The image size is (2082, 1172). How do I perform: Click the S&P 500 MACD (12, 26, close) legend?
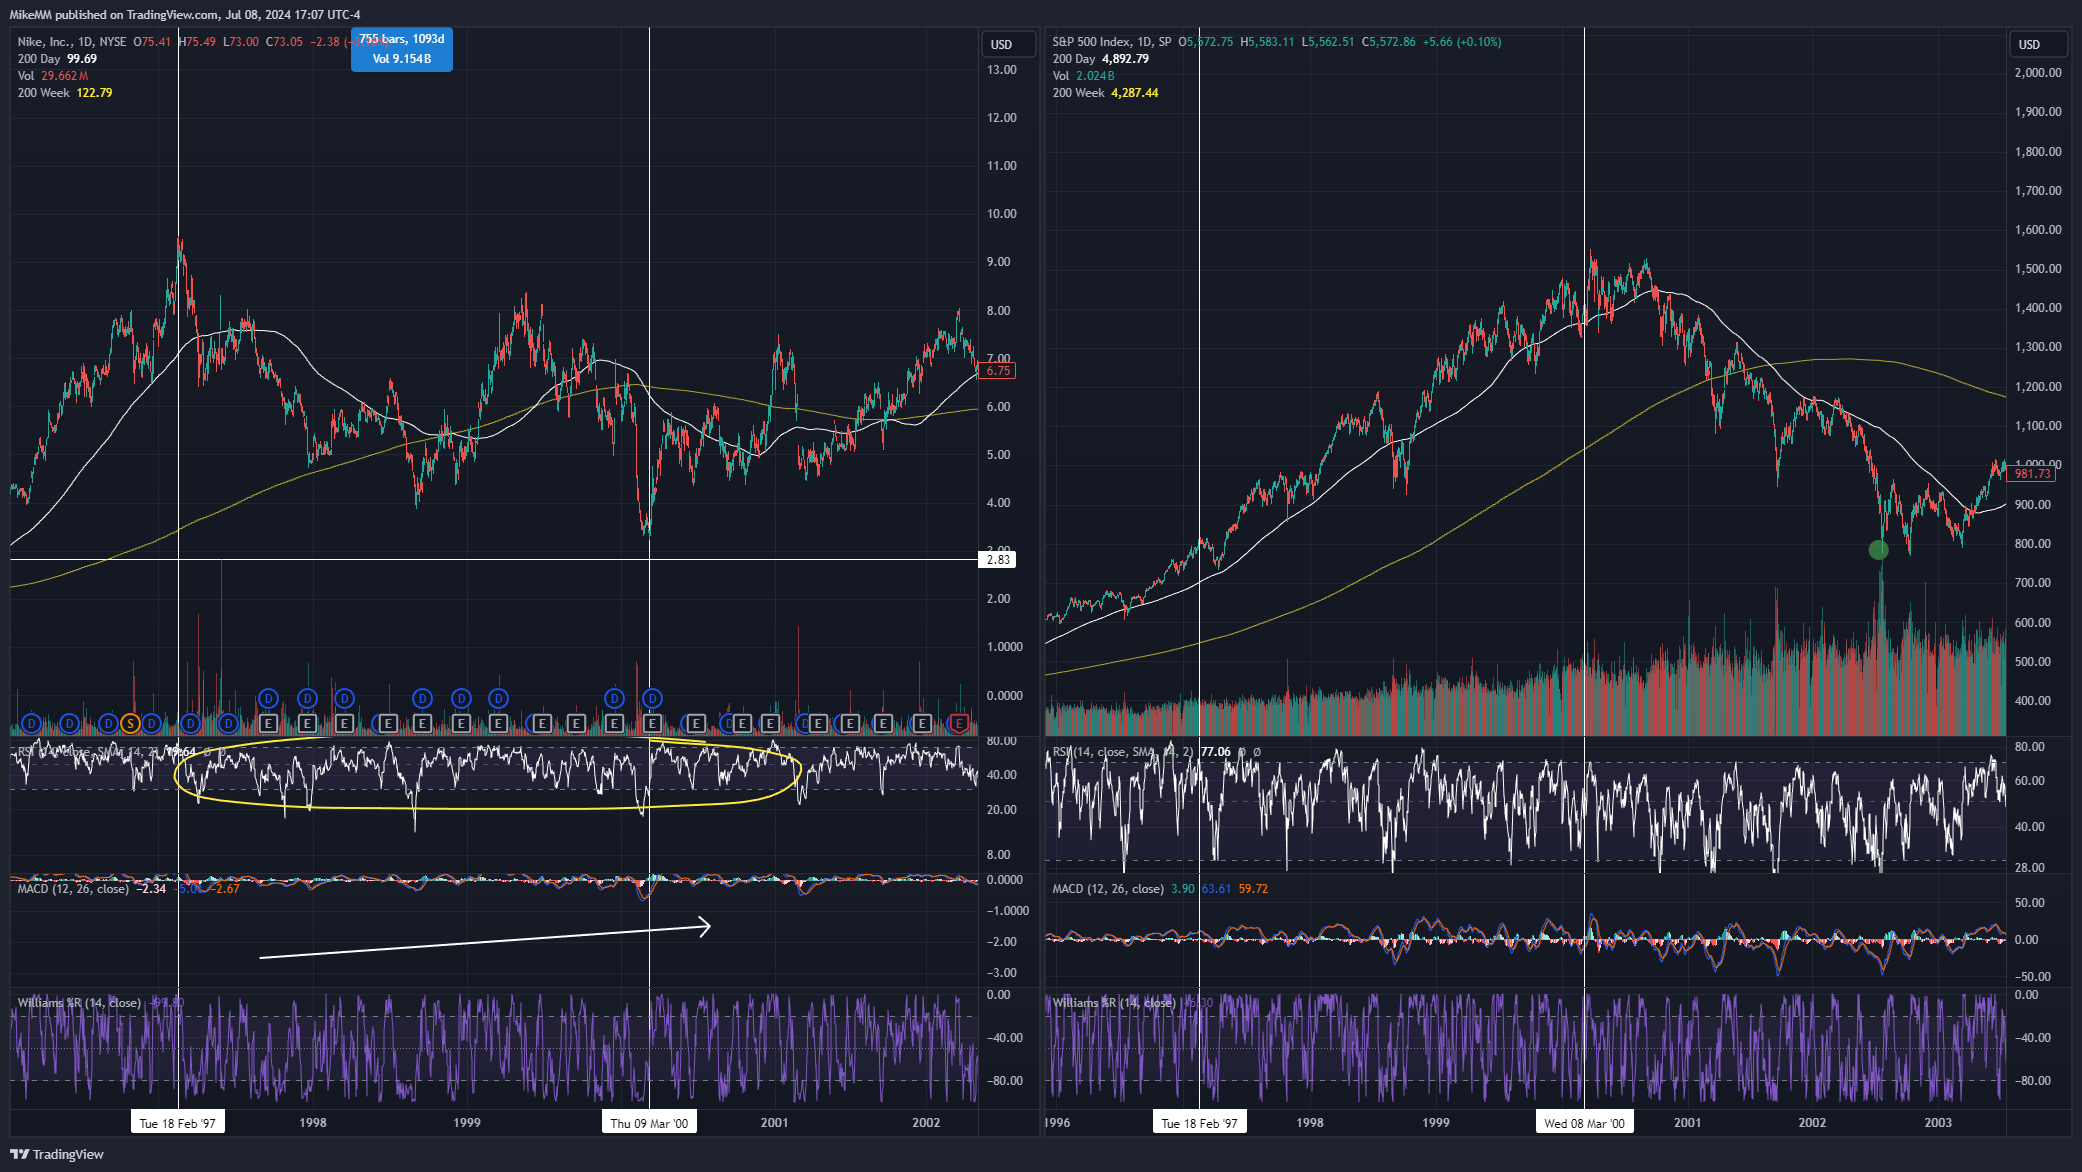pyautogui.click(x=1108, y=889)
